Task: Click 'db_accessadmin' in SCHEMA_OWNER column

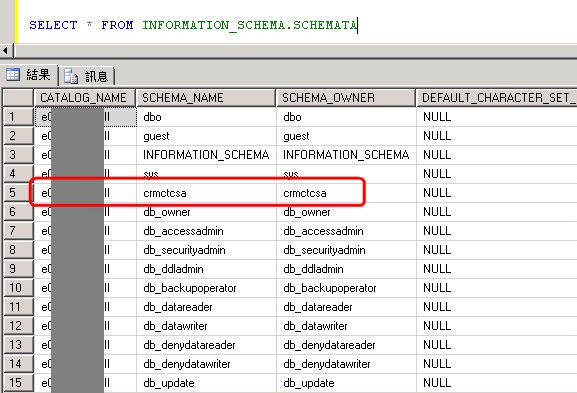Action: pyautogui.click(x=323, y=231)
